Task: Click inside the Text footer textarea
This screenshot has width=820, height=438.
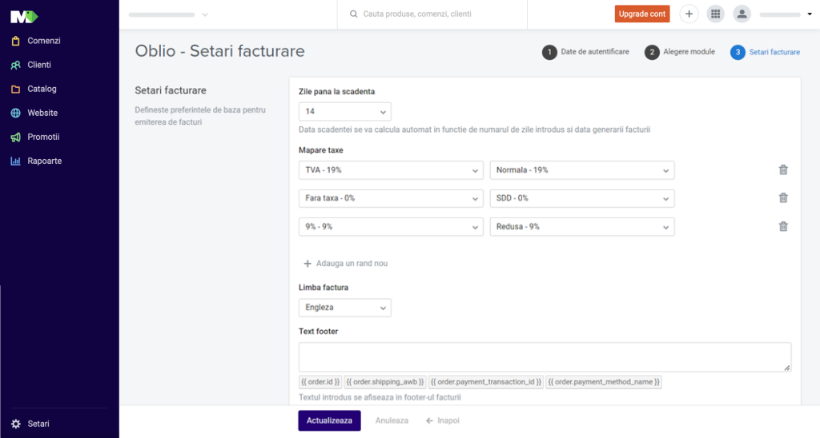Action: click(544, 357)
